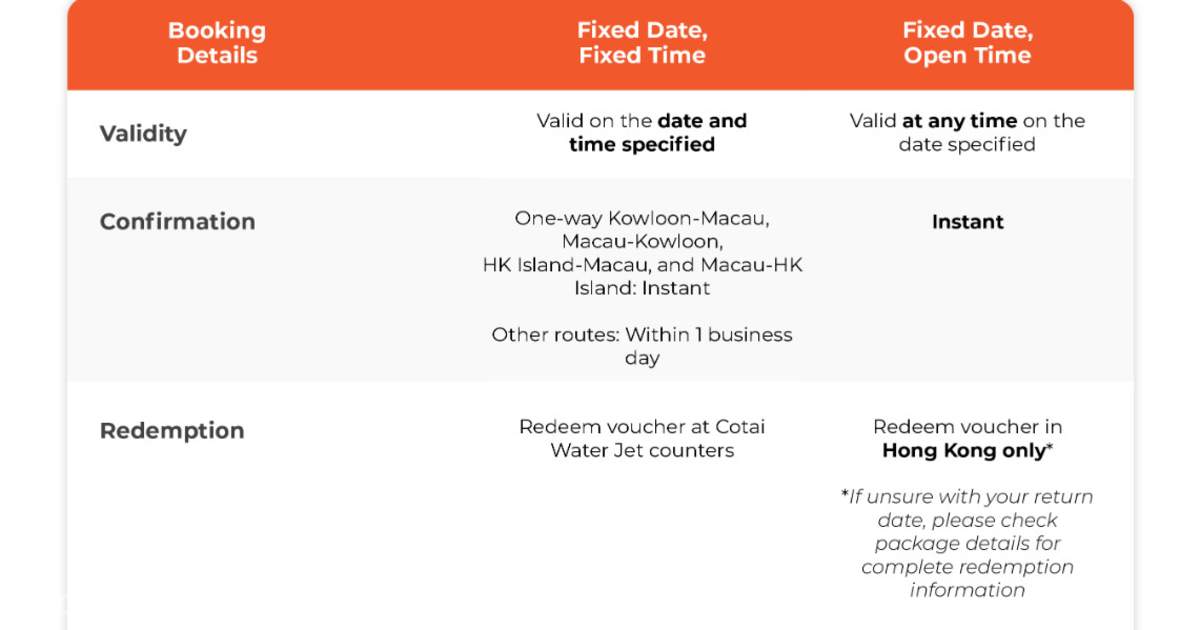
Task: Click the bold "at any time" text
Action: (x=959, y=121)
